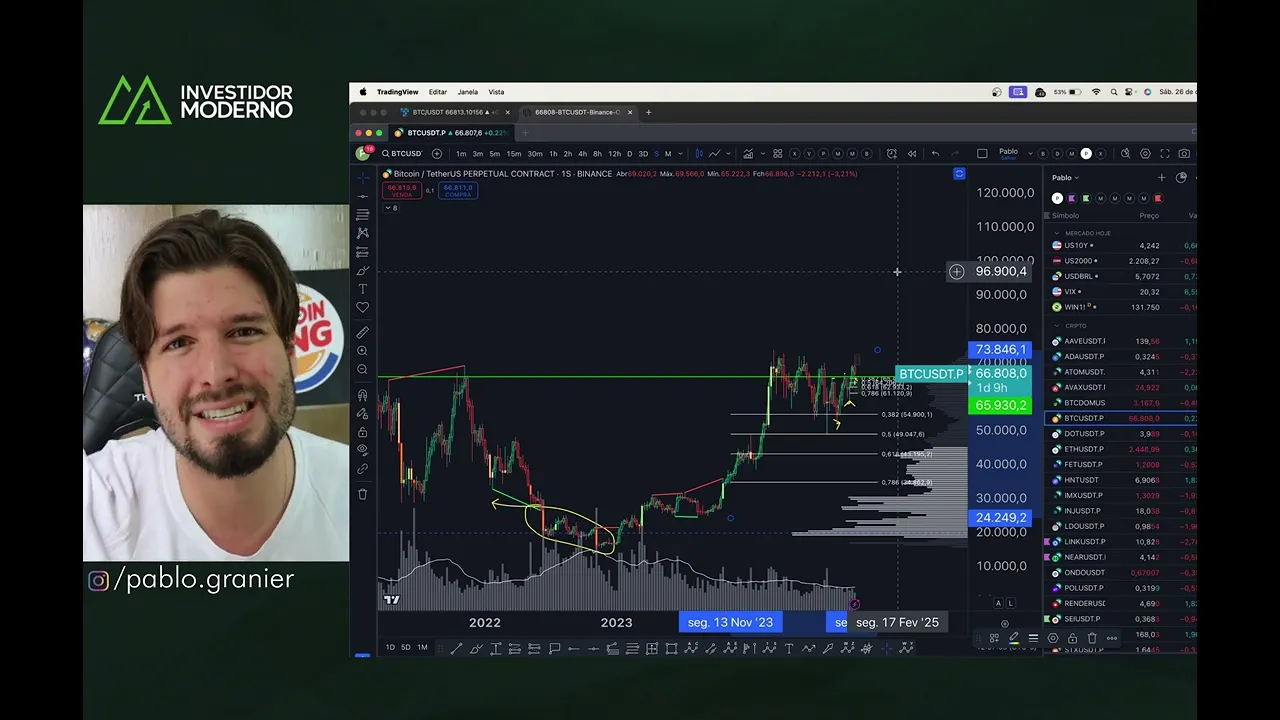Screen dimensions: 1280x720
Task: Select the 3D timeframe
Action: (x=643, y=154)
